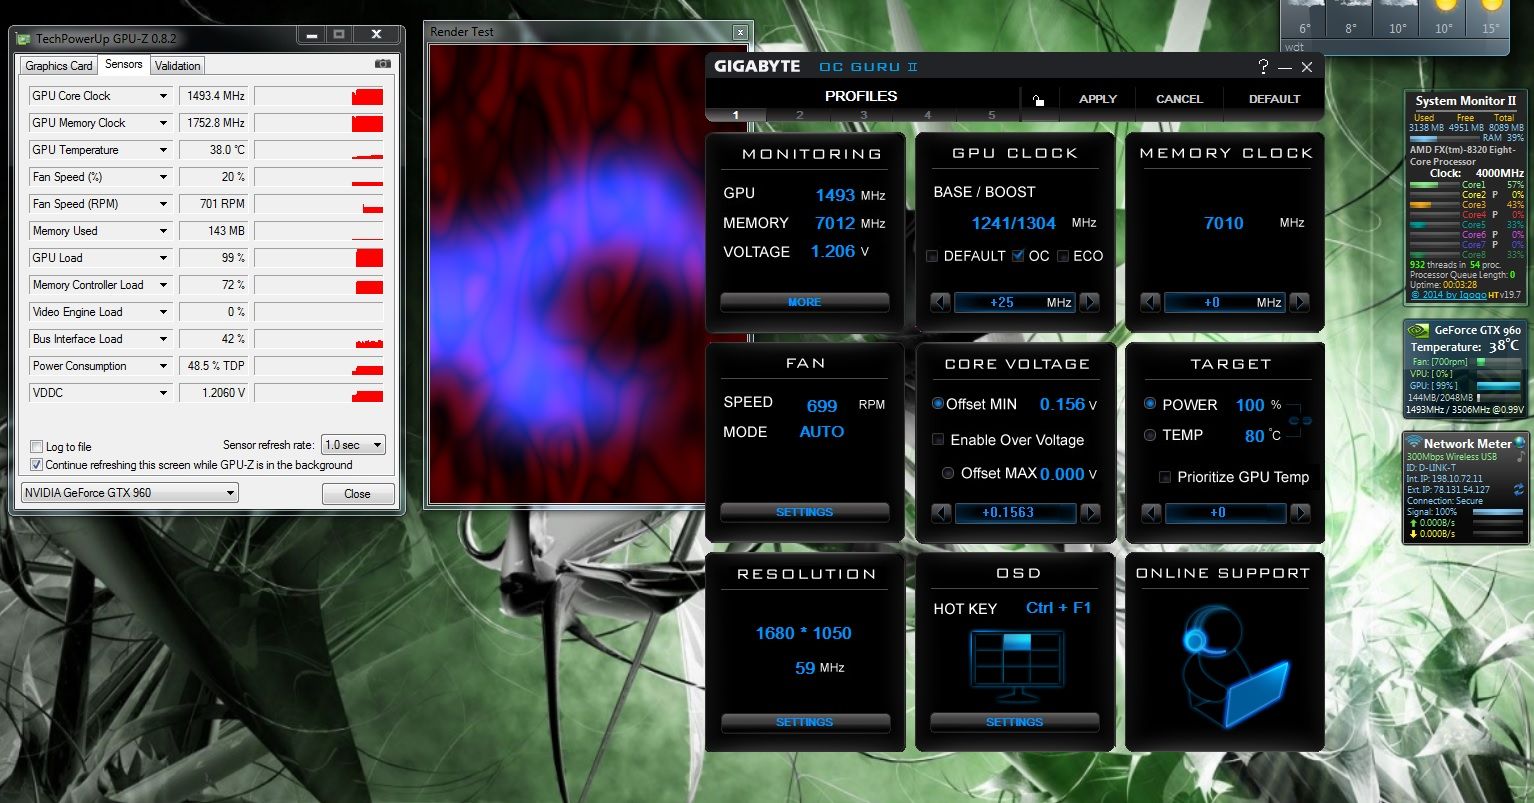Viewport: 1534px width, 803px height.
Task: Increase memory clock offset with right arrow
Action: click(1300, 302)
